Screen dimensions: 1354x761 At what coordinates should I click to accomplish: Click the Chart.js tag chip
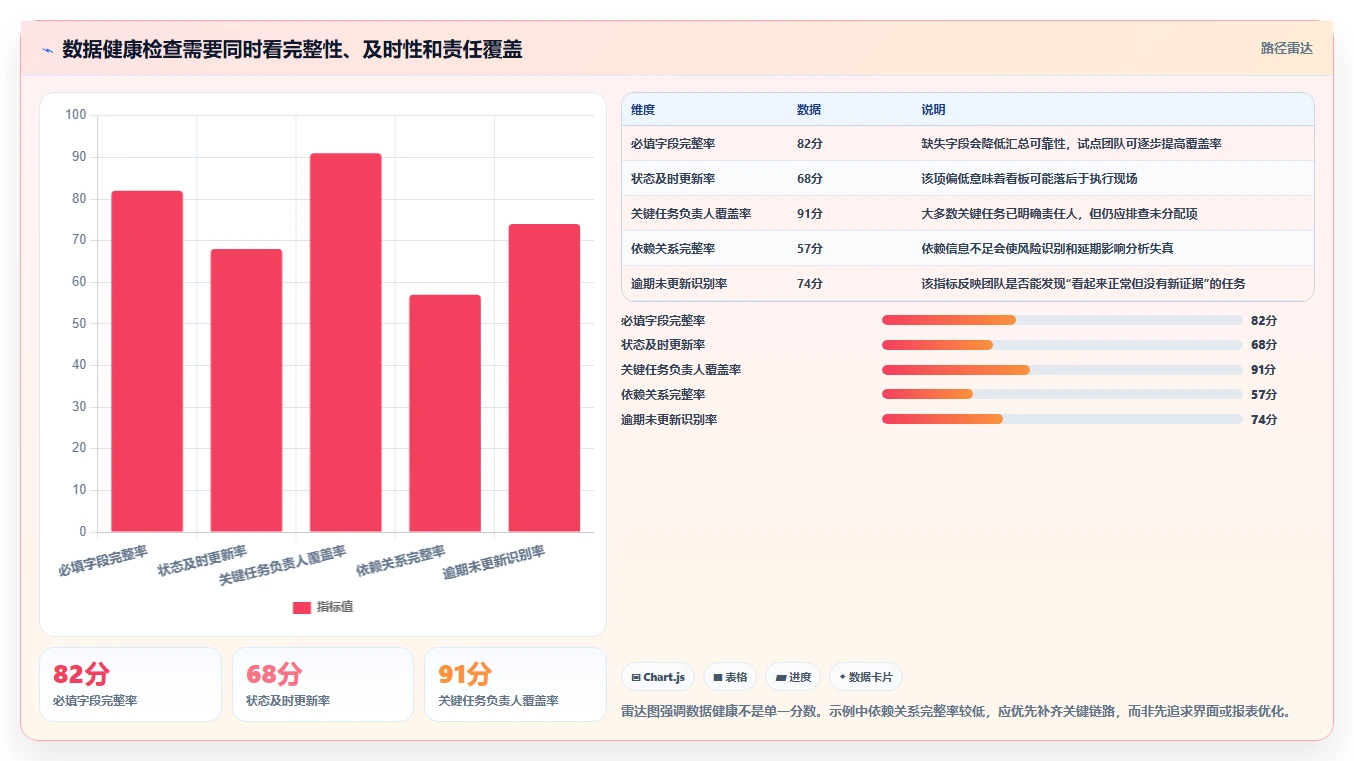click(658, 677)
